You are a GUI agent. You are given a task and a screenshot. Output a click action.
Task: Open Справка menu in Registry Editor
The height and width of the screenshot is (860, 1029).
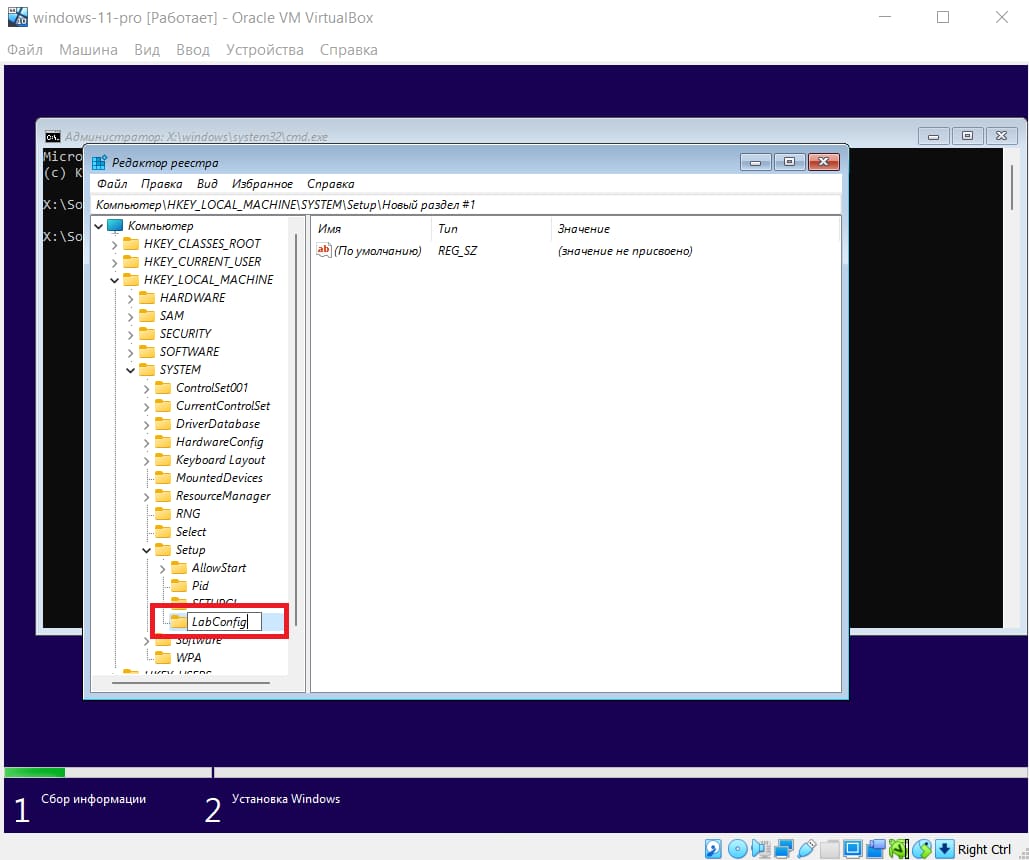click(330, 184)
